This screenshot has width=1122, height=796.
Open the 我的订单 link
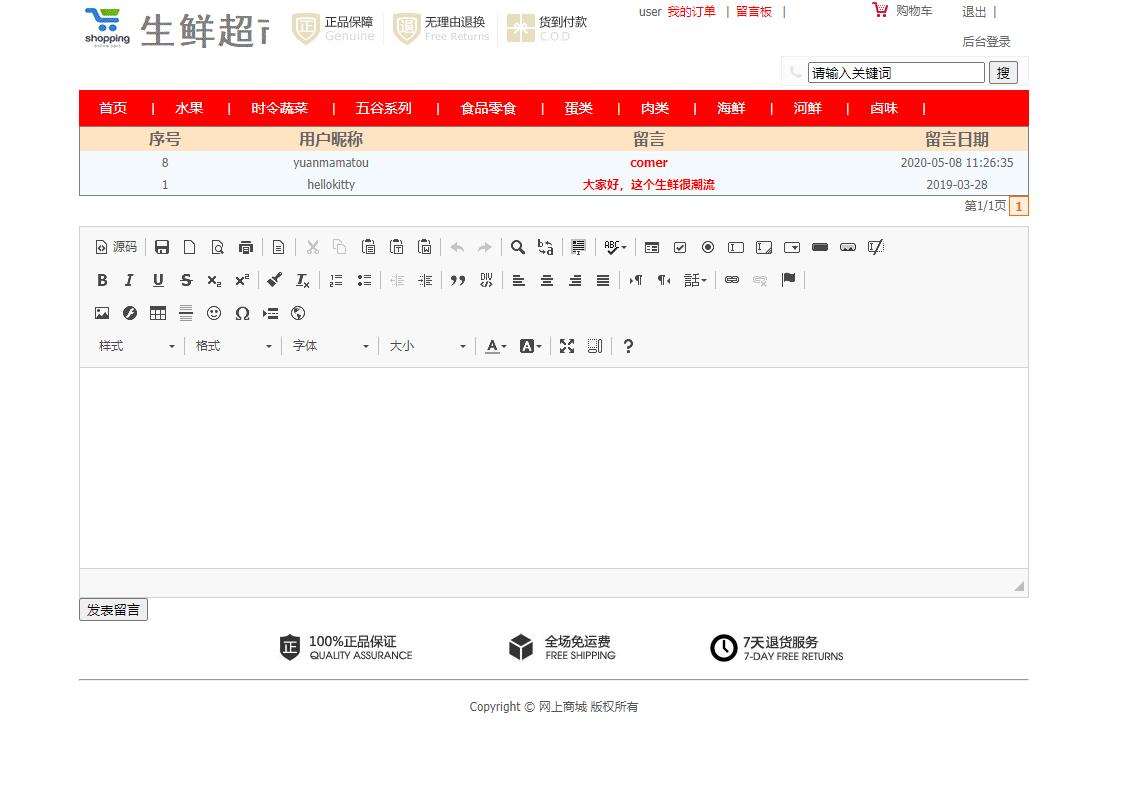(691, 12)
